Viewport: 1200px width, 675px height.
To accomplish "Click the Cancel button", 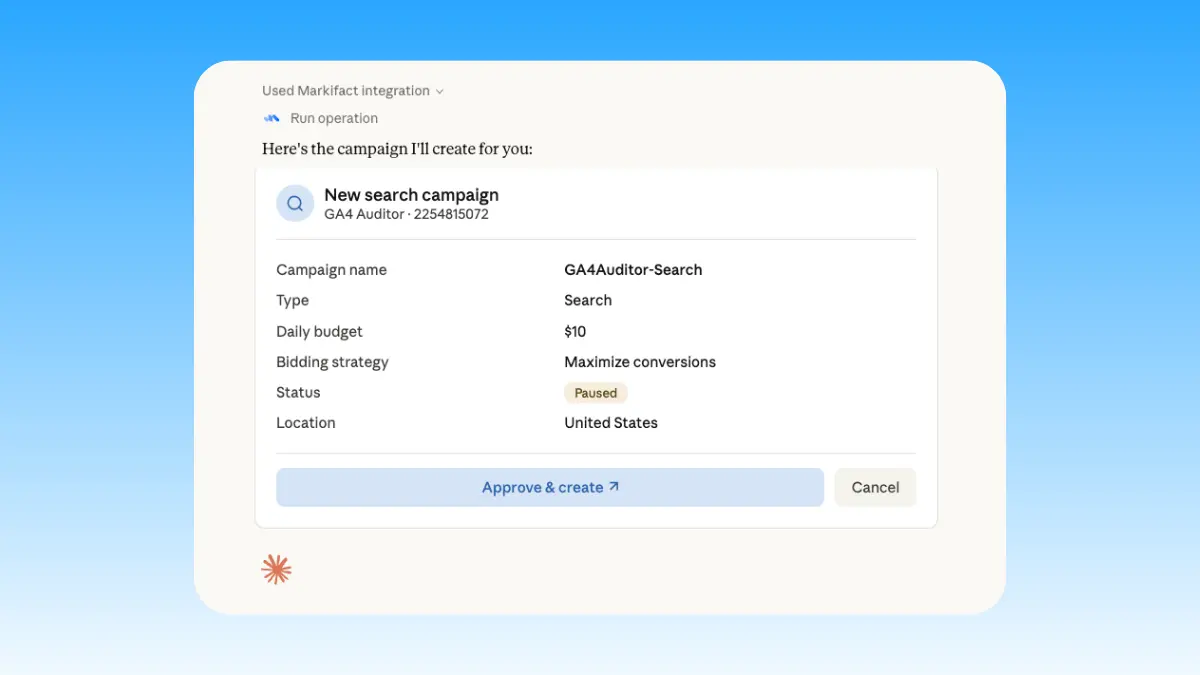I will (875, 487).
